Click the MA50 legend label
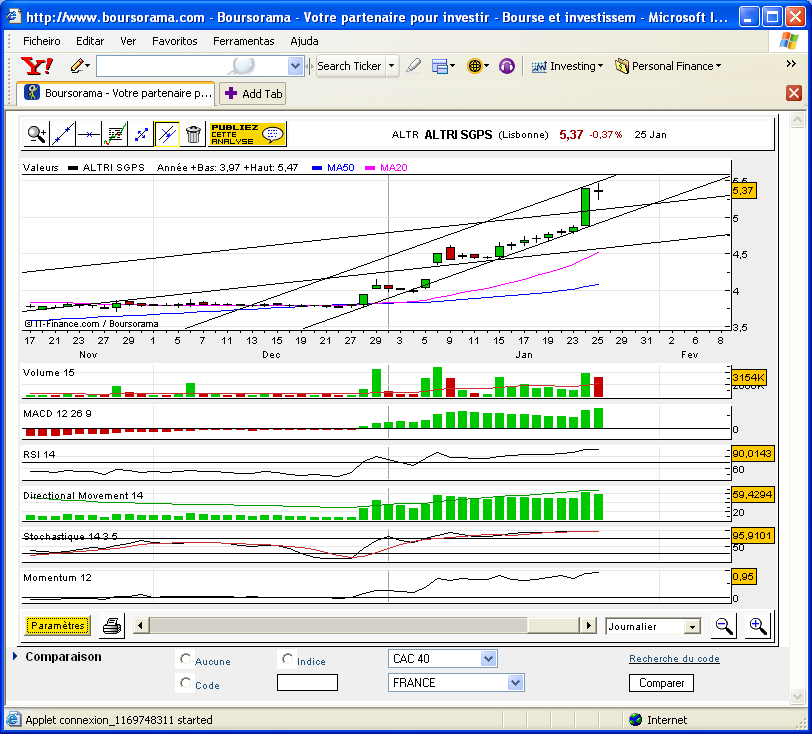This screenshot has width=812, height=734. point(340,168)
